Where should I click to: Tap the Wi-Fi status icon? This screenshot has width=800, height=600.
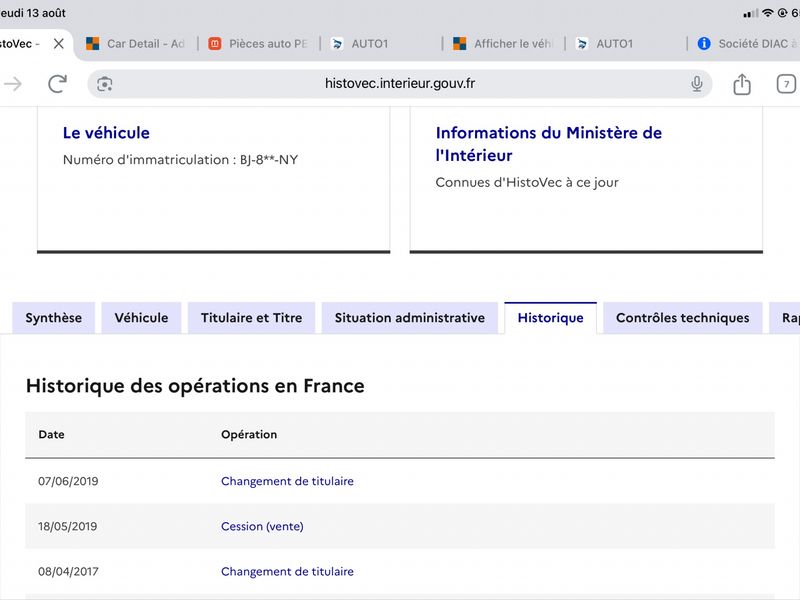point(767,13)
